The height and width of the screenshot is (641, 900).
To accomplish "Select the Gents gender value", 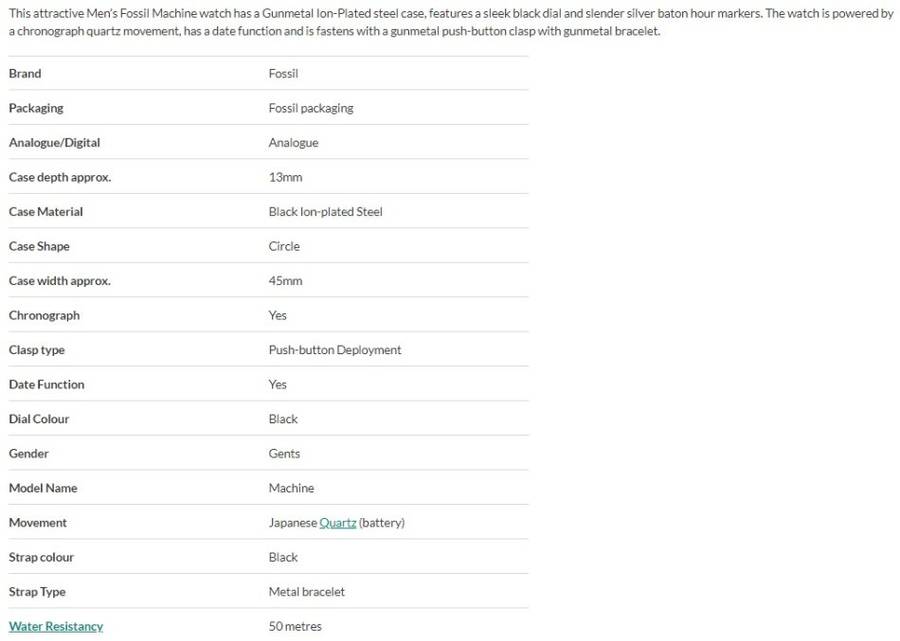I will point(284,454).
